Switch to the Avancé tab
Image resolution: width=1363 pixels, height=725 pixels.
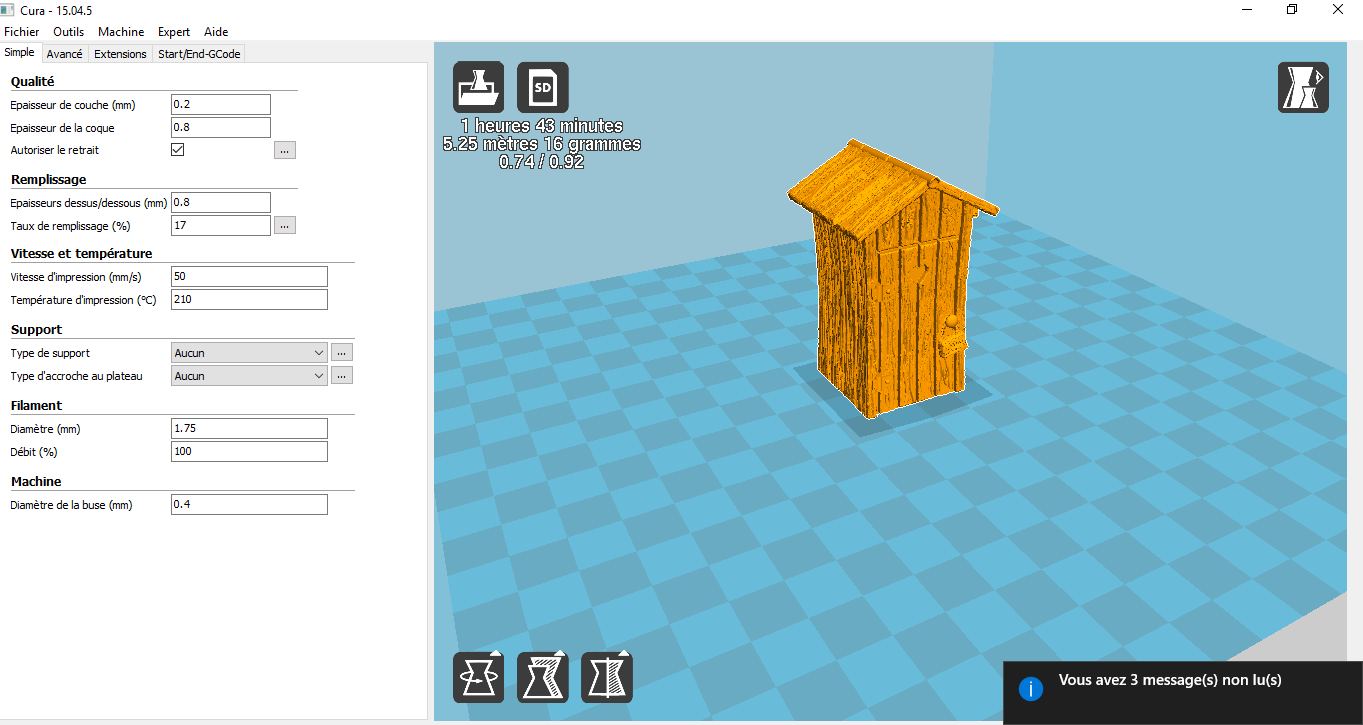click(x=65, y=54)
